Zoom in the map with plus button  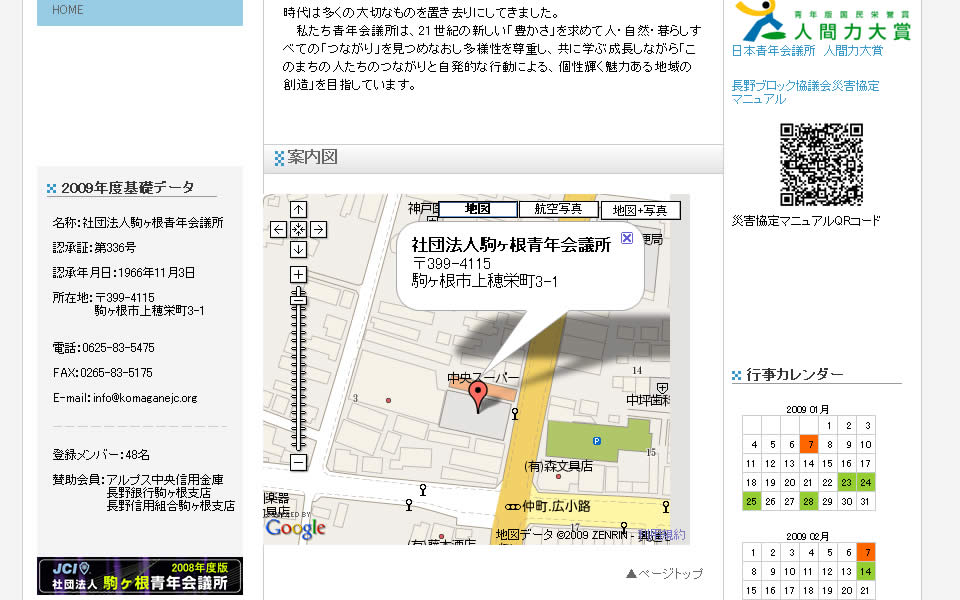pos(298,275)
